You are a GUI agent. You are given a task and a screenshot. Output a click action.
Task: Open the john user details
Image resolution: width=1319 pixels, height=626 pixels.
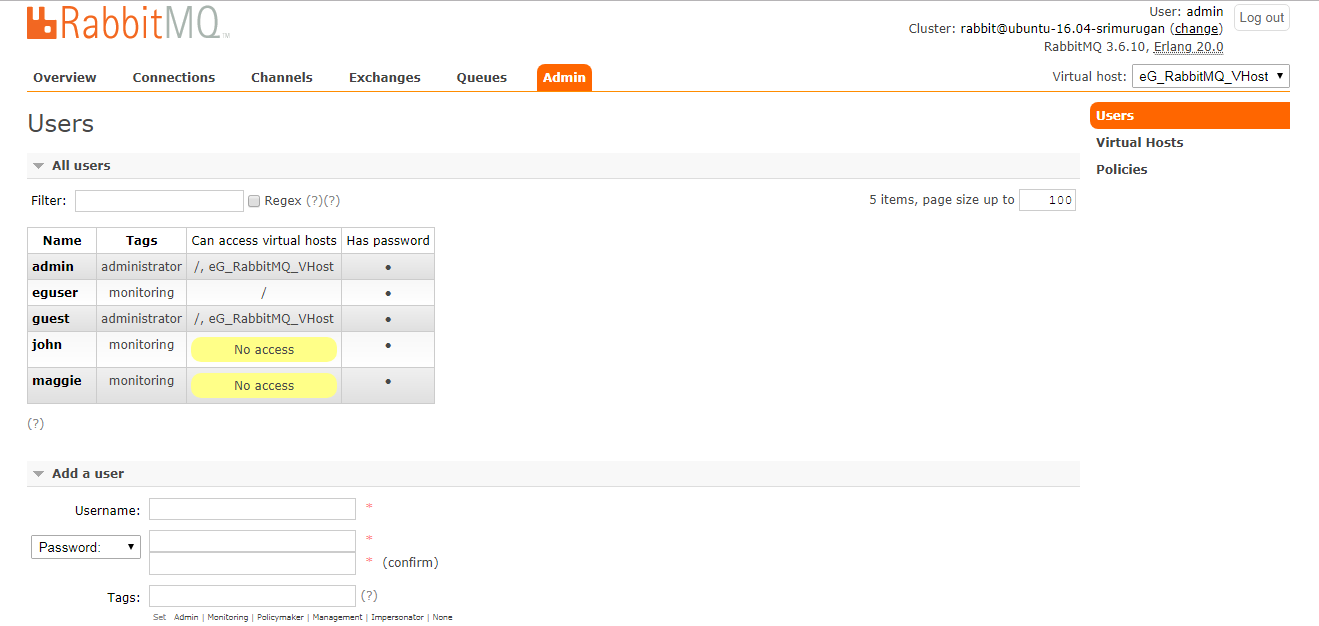[x=47, y=345]
